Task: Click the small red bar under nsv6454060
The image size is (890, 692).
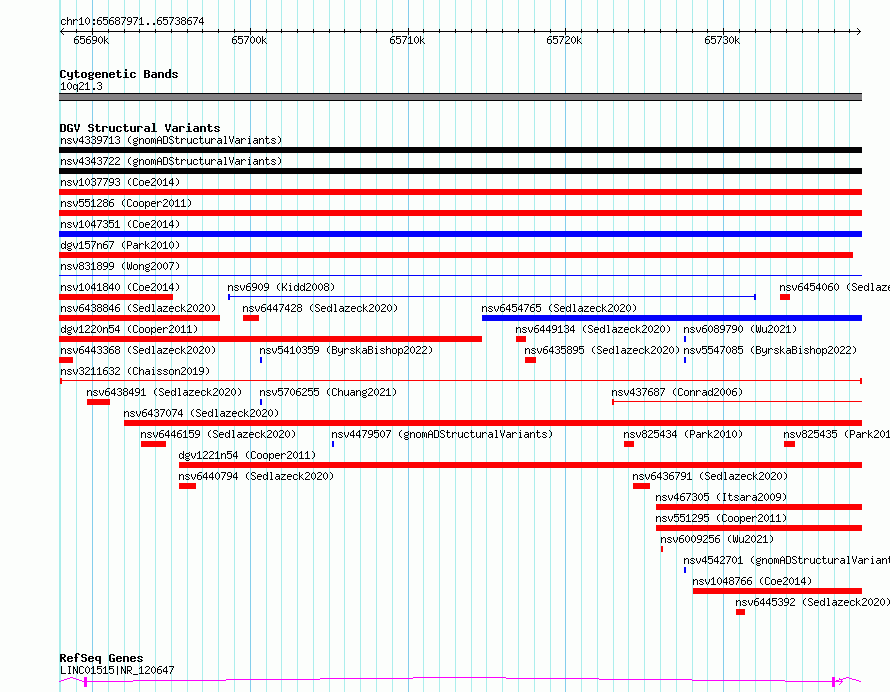Action: (x=785, y=297)
